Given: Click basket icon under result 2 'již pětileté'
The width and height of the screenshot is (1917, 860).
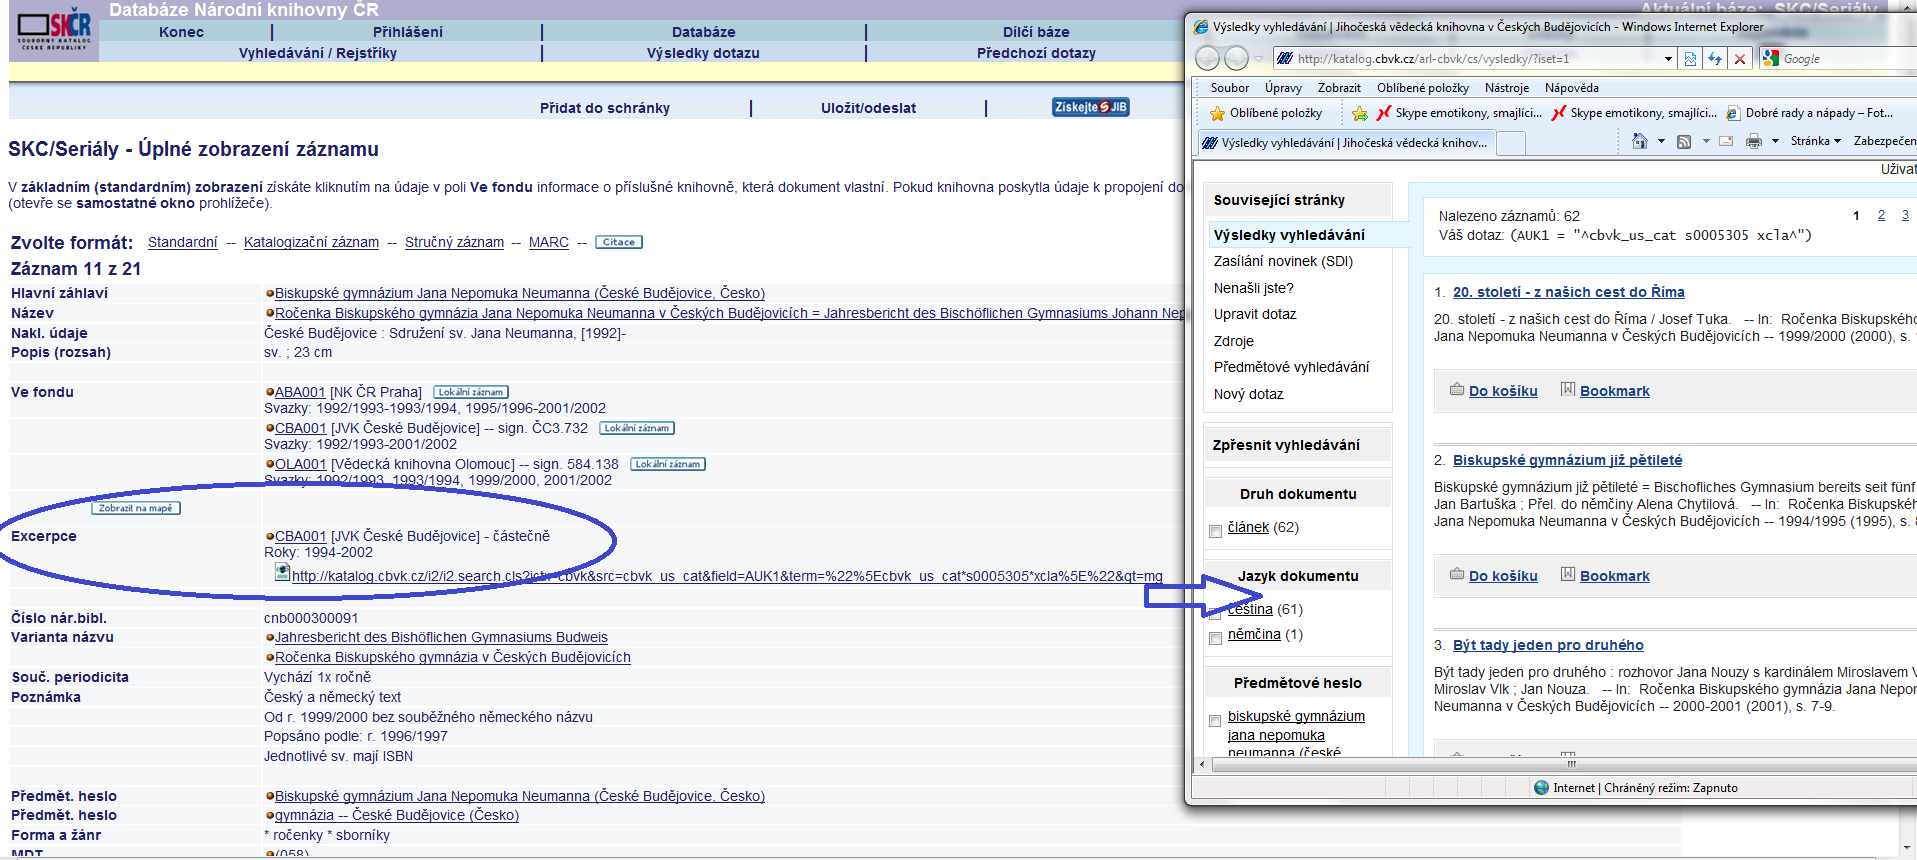Looking at the screenshot, I should [1457, 575].
